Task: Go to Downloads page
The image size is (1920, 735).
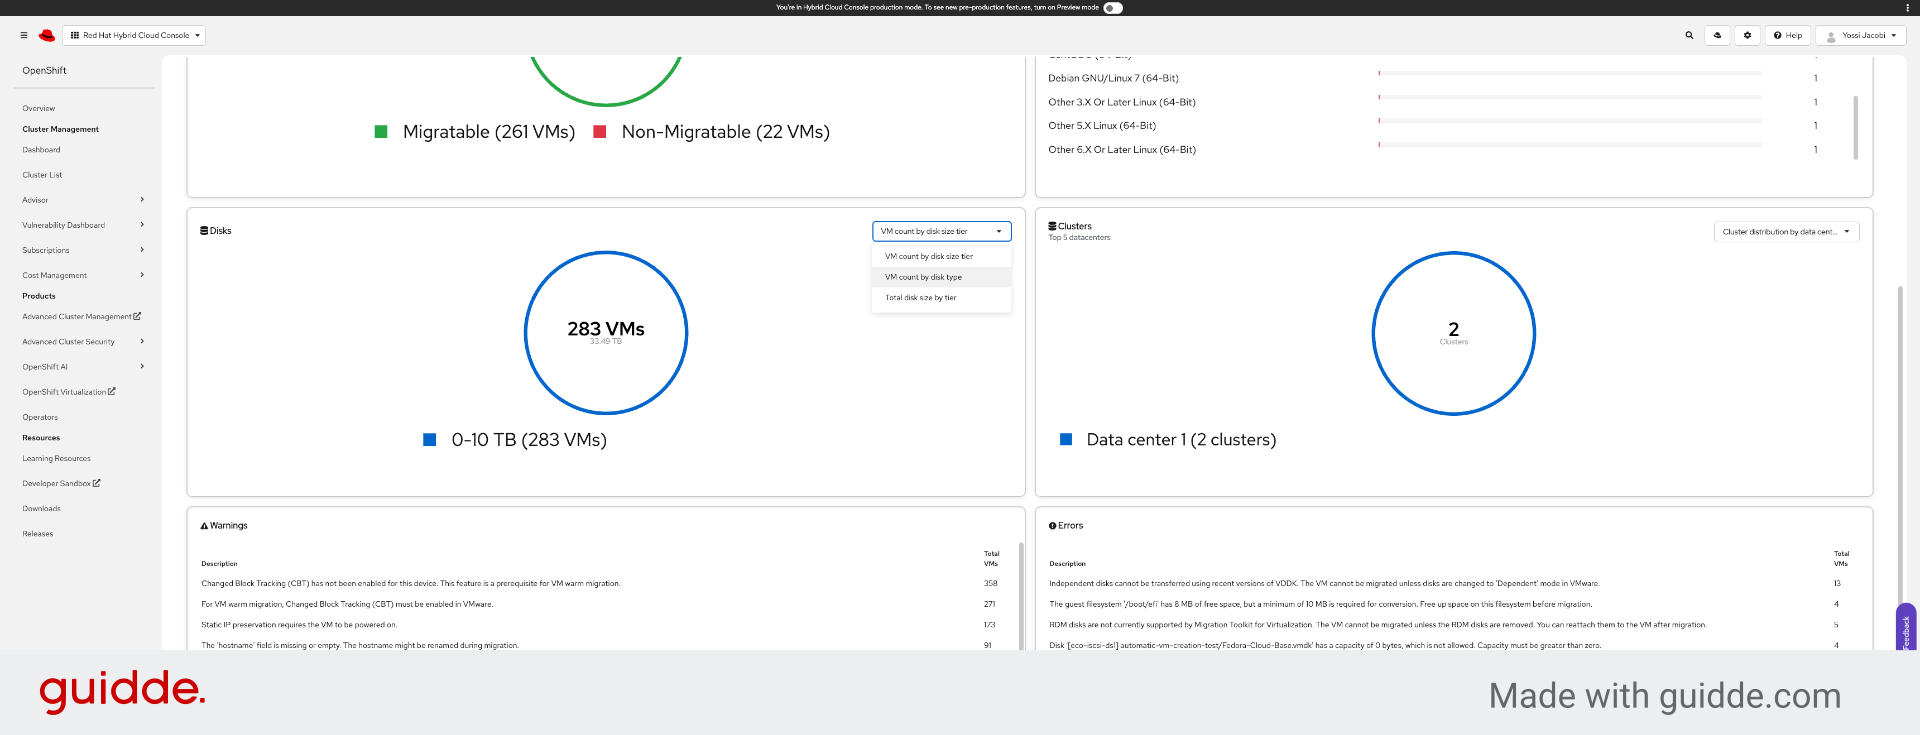Action: [x=41, y=508]
